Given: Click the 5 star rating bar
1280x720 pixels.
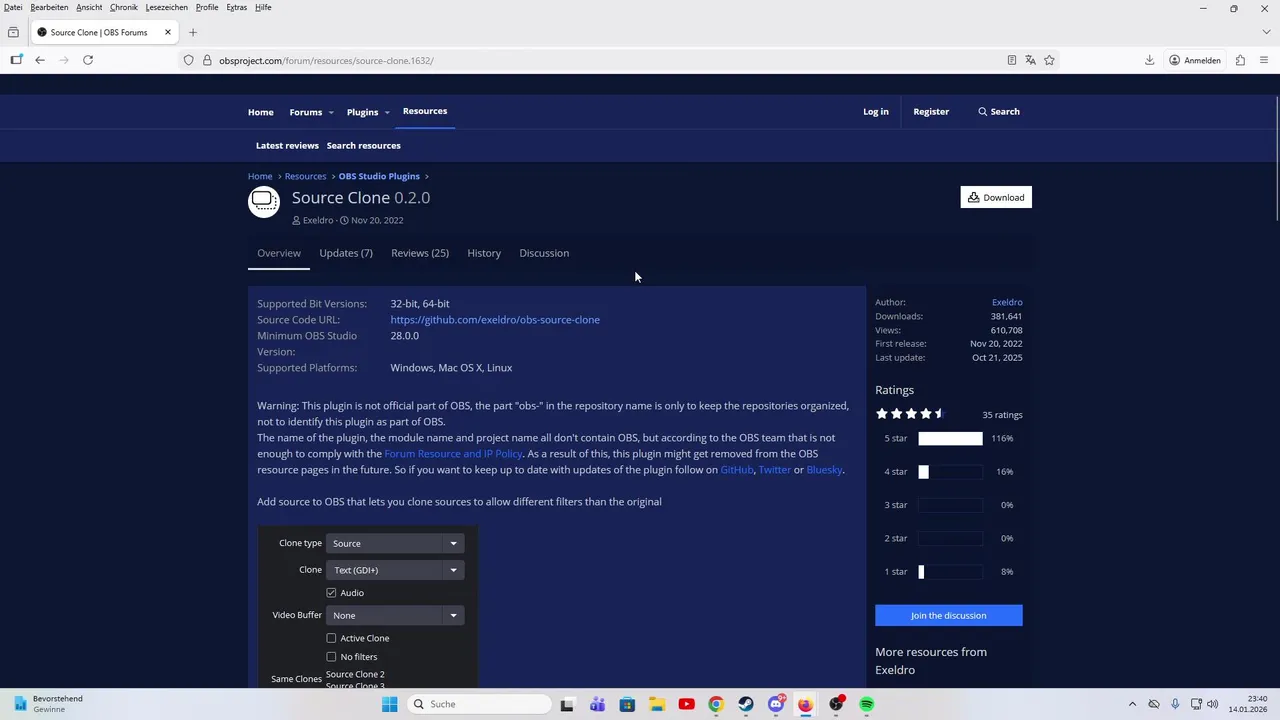Looking at the screenshot, I should 950,438.
